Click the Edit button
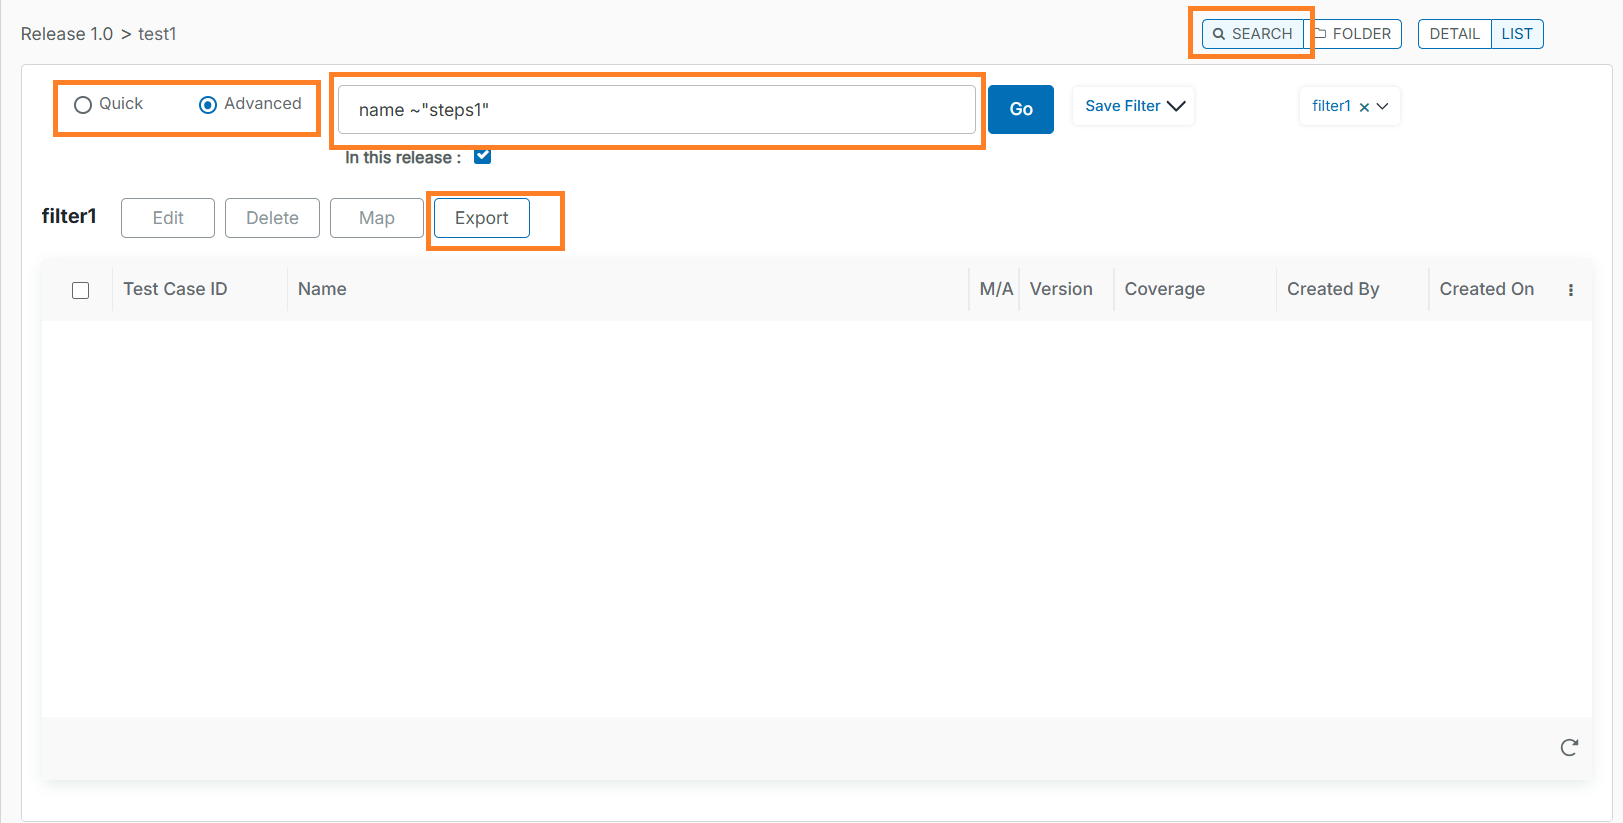 pos(168,218)
